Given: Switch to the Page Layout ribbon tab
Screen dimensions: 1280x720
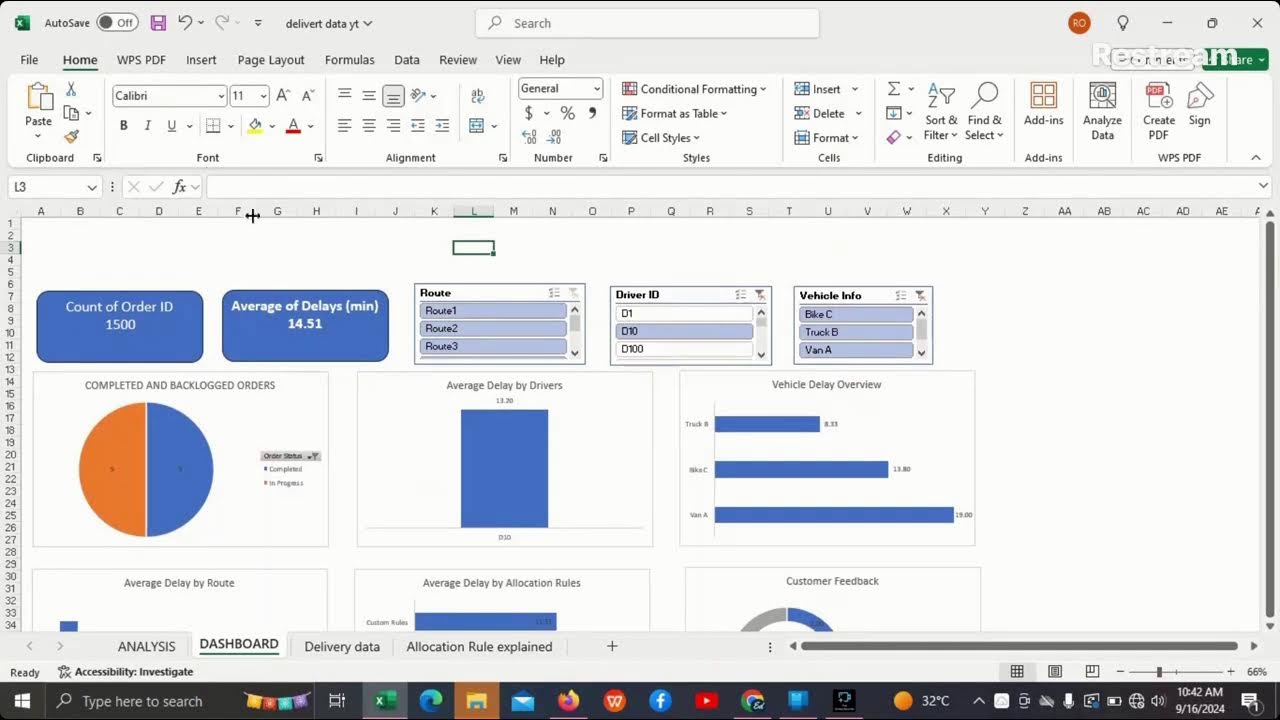Looking at the screenshot, I should (271, 60).
